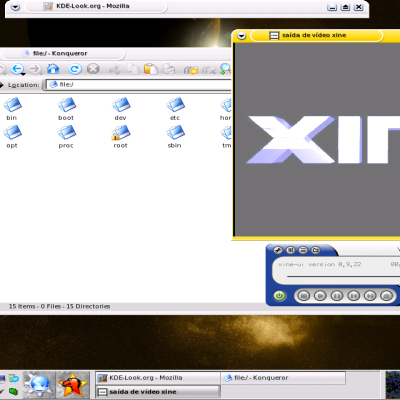Click the file:/ location input field

point(139,85)
